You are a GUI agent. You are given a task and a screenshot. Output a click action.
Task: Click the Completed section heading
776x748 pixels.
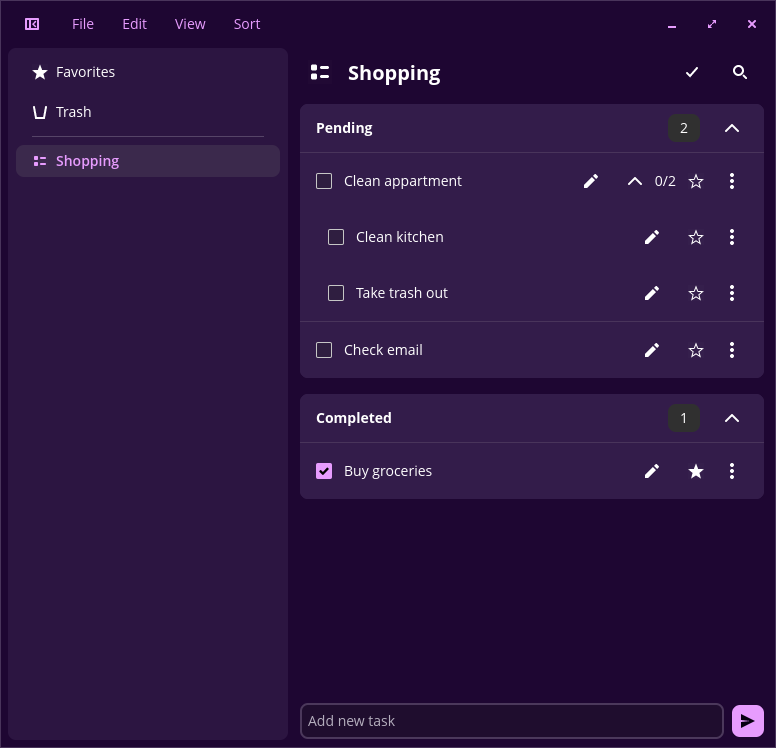[354, 418]
